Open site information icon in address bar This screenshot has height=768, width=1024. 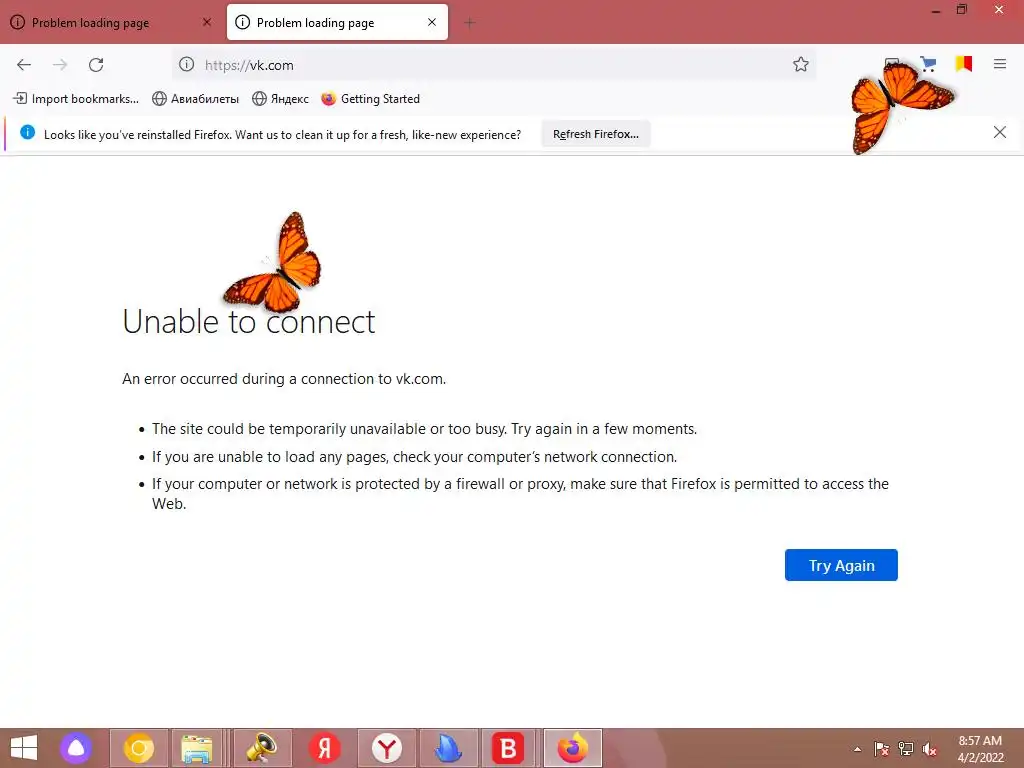187,65
